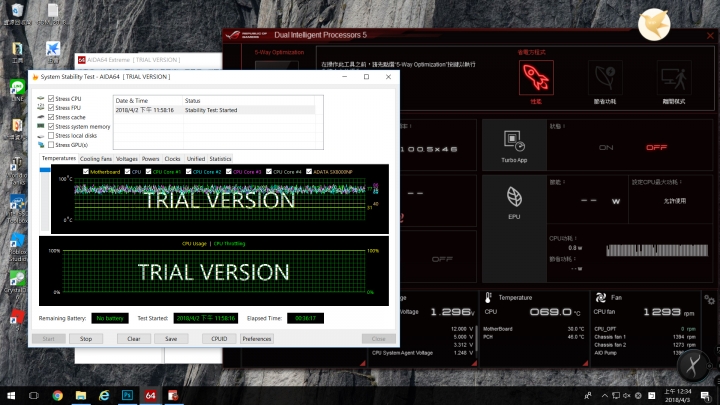Click the orange bird badge icon

pyautogui.click(x=654, y=24)
